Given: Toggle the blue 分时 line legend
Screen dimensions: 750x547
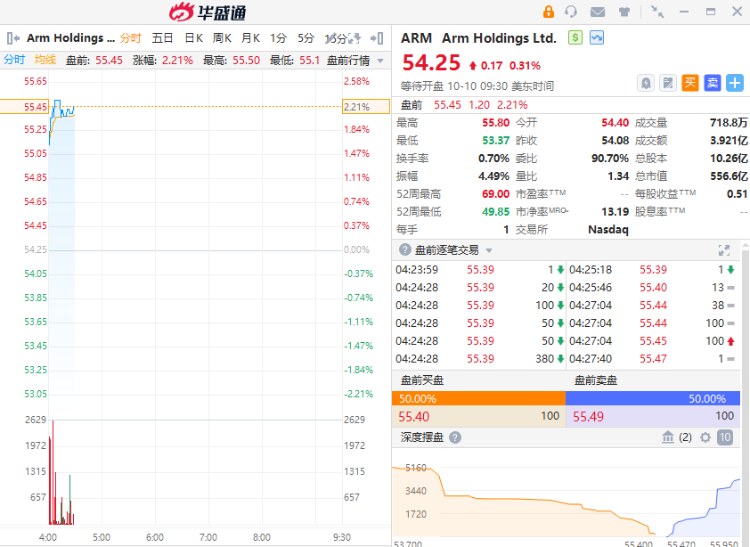Looking at the screenshot, I should tap(14, 60).
